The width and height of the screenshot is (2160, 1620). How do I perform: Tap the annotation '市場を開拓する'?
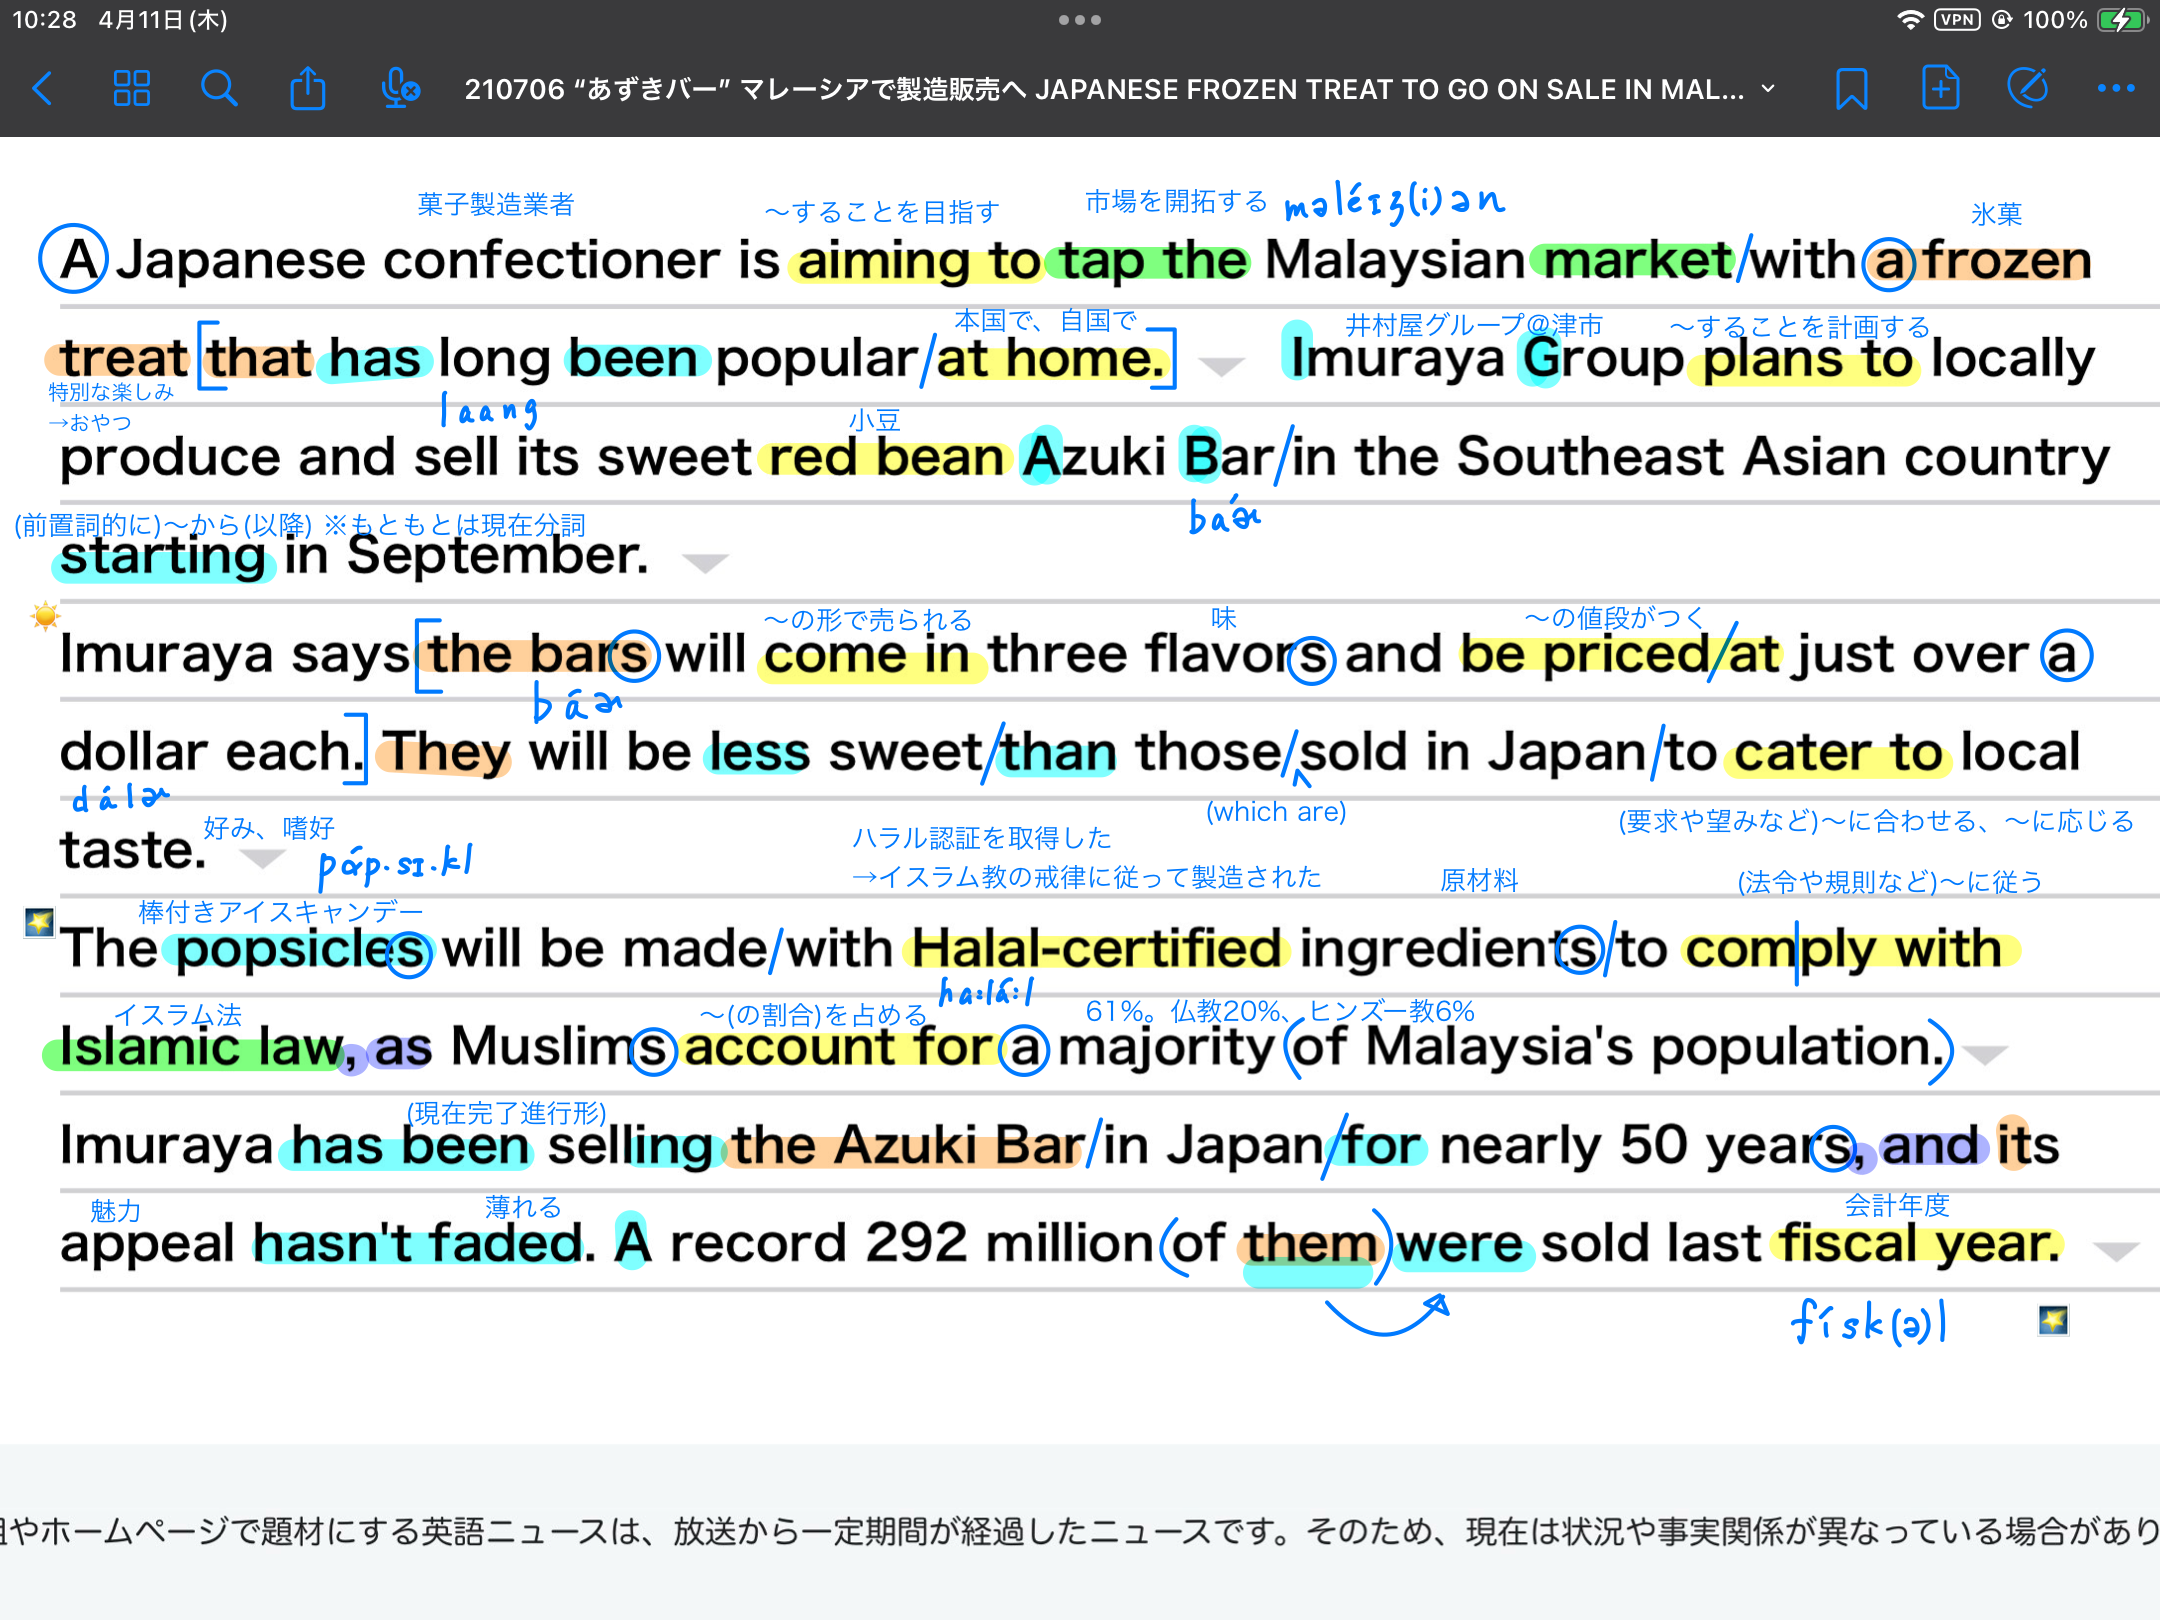tap(1176, 201)
